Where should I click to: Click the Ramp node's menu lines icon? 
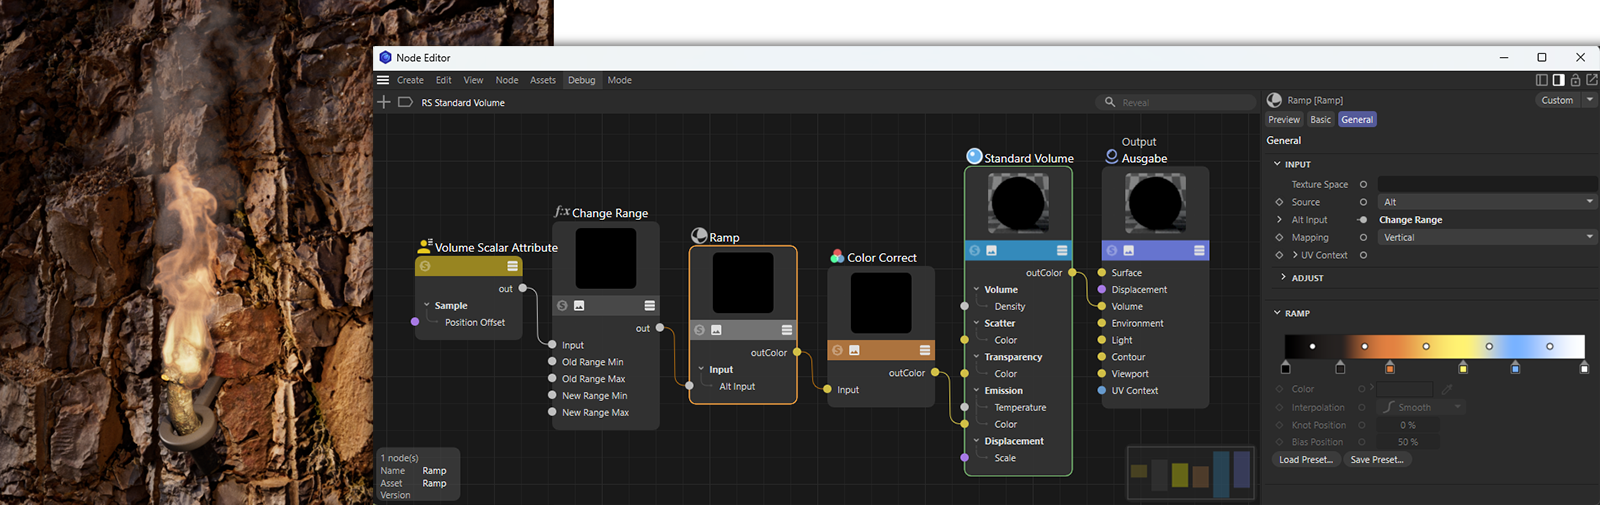coord(787,330)
